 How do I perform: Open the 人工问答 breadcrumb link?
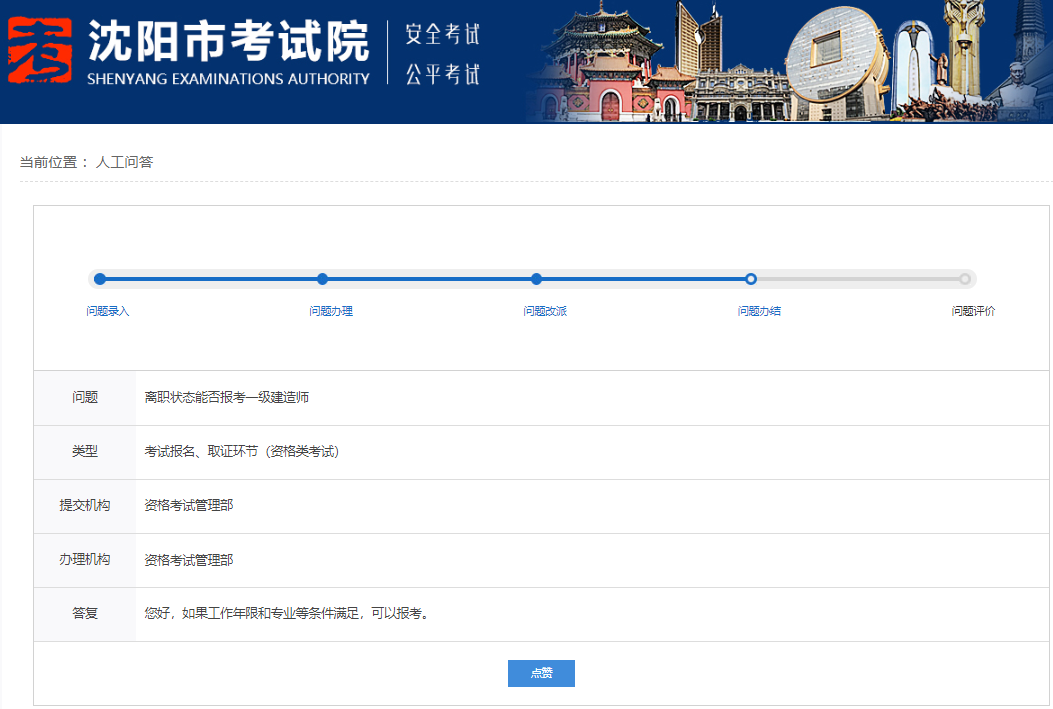click(125, 161)
